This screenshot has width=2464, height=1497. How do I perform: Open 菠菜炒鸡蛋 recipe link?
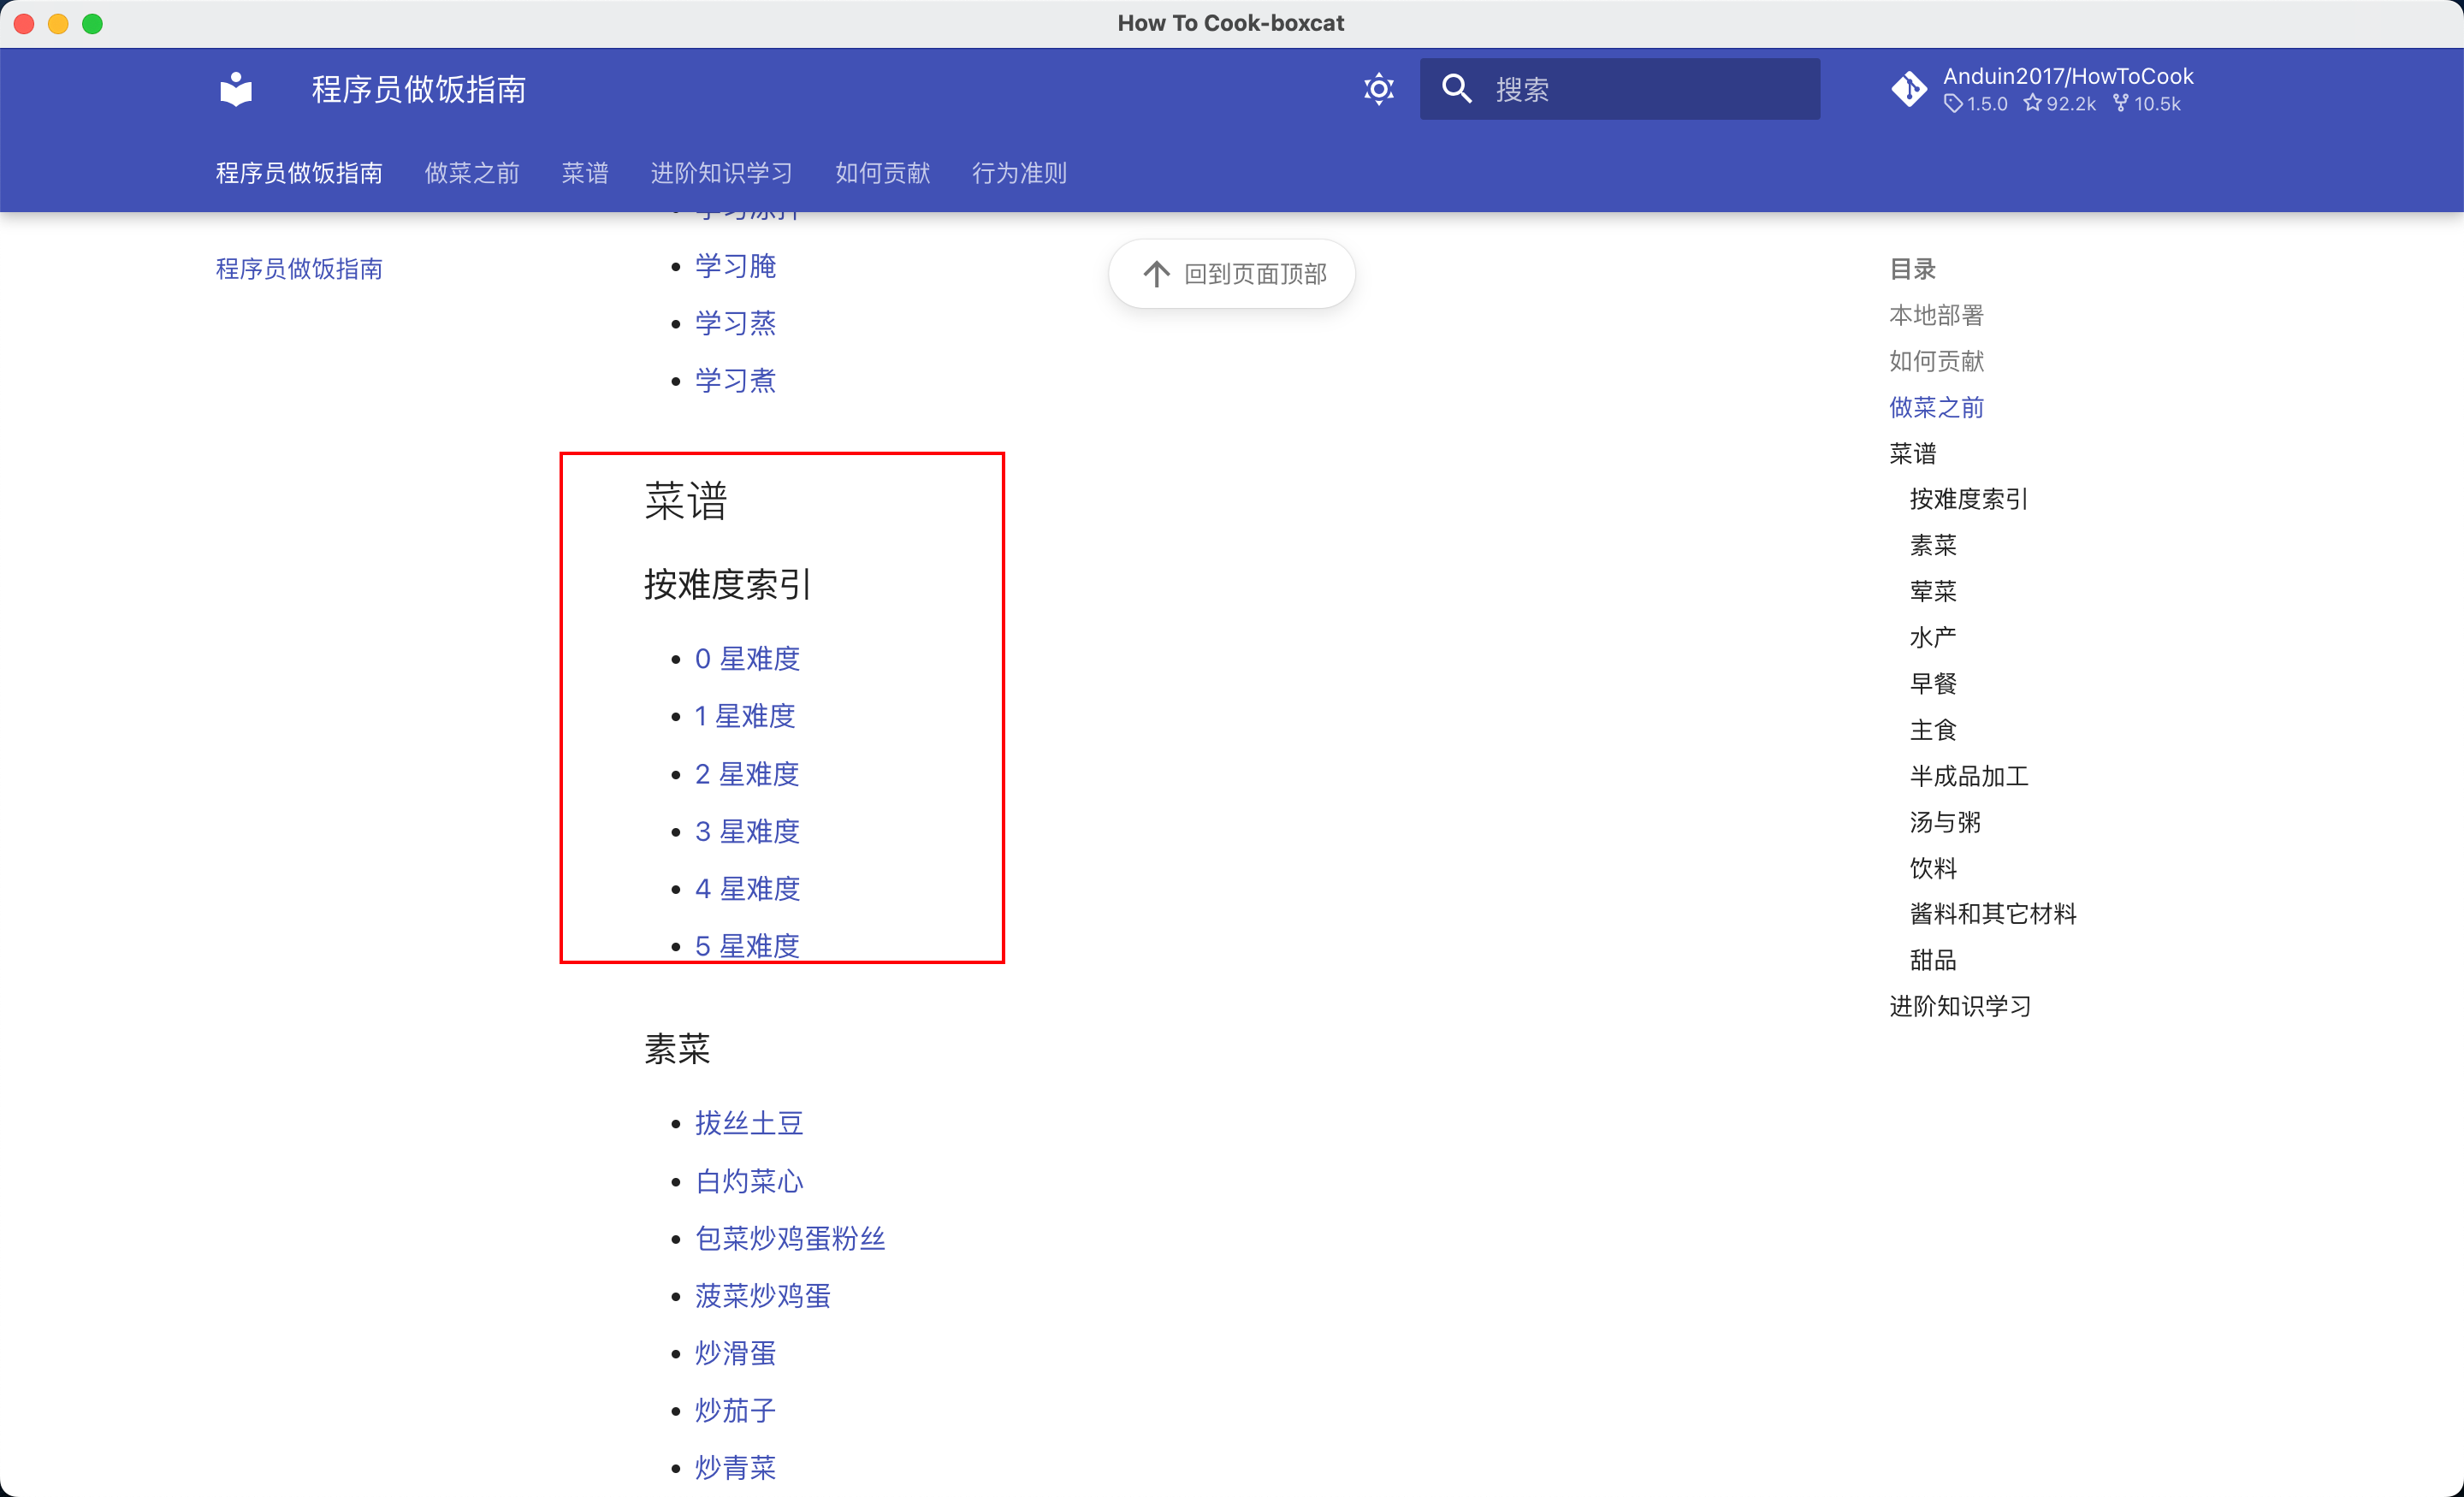tap(763, 1296)
